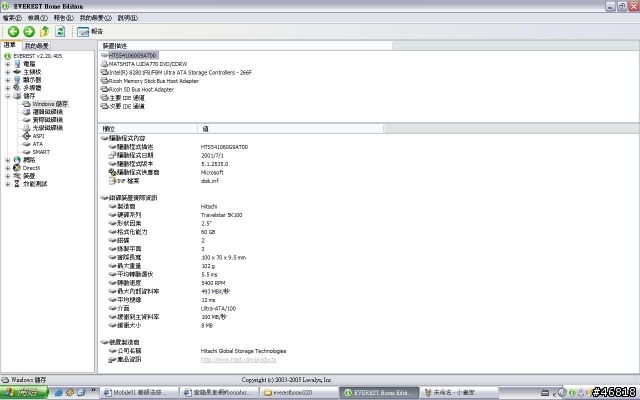
Task: Click the 'Travelstar 5K100' value
Action: click(221, 215)
